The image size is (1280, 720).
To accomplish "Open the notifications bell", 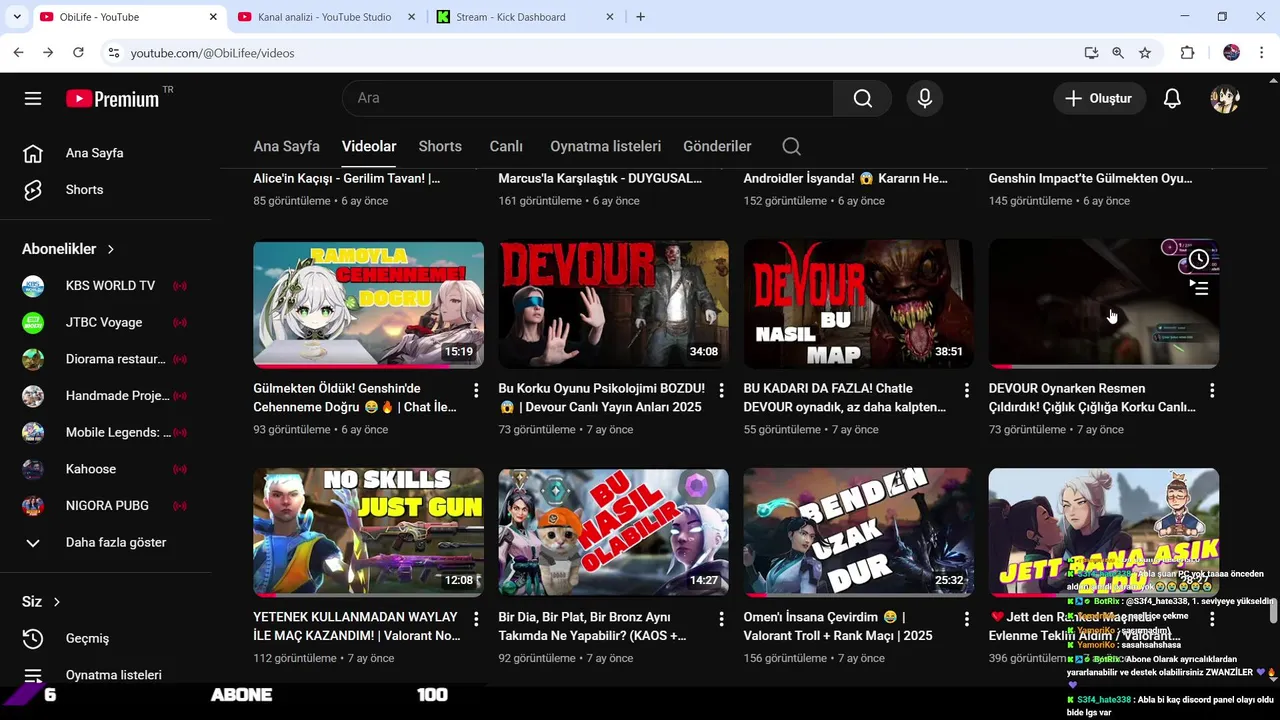I will pyautogui.click(x=1172, y=98).
